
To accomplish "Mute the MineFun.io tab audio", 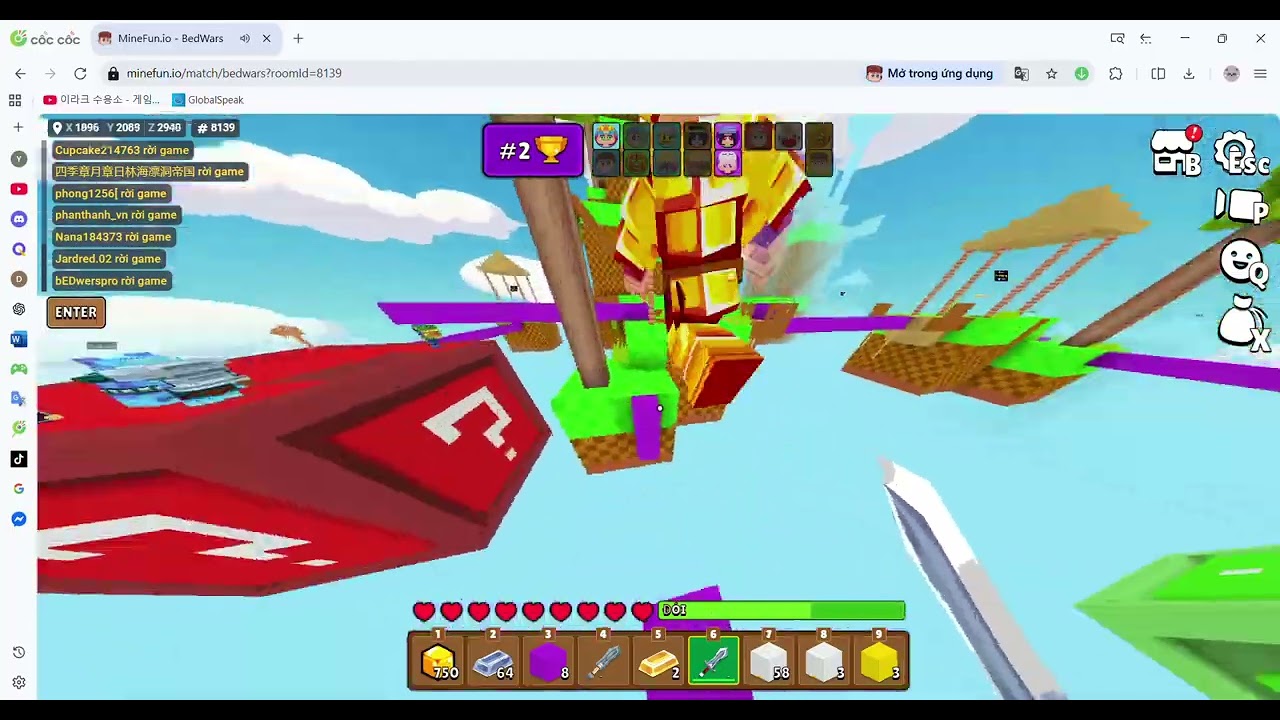I will tap(244, 39).
